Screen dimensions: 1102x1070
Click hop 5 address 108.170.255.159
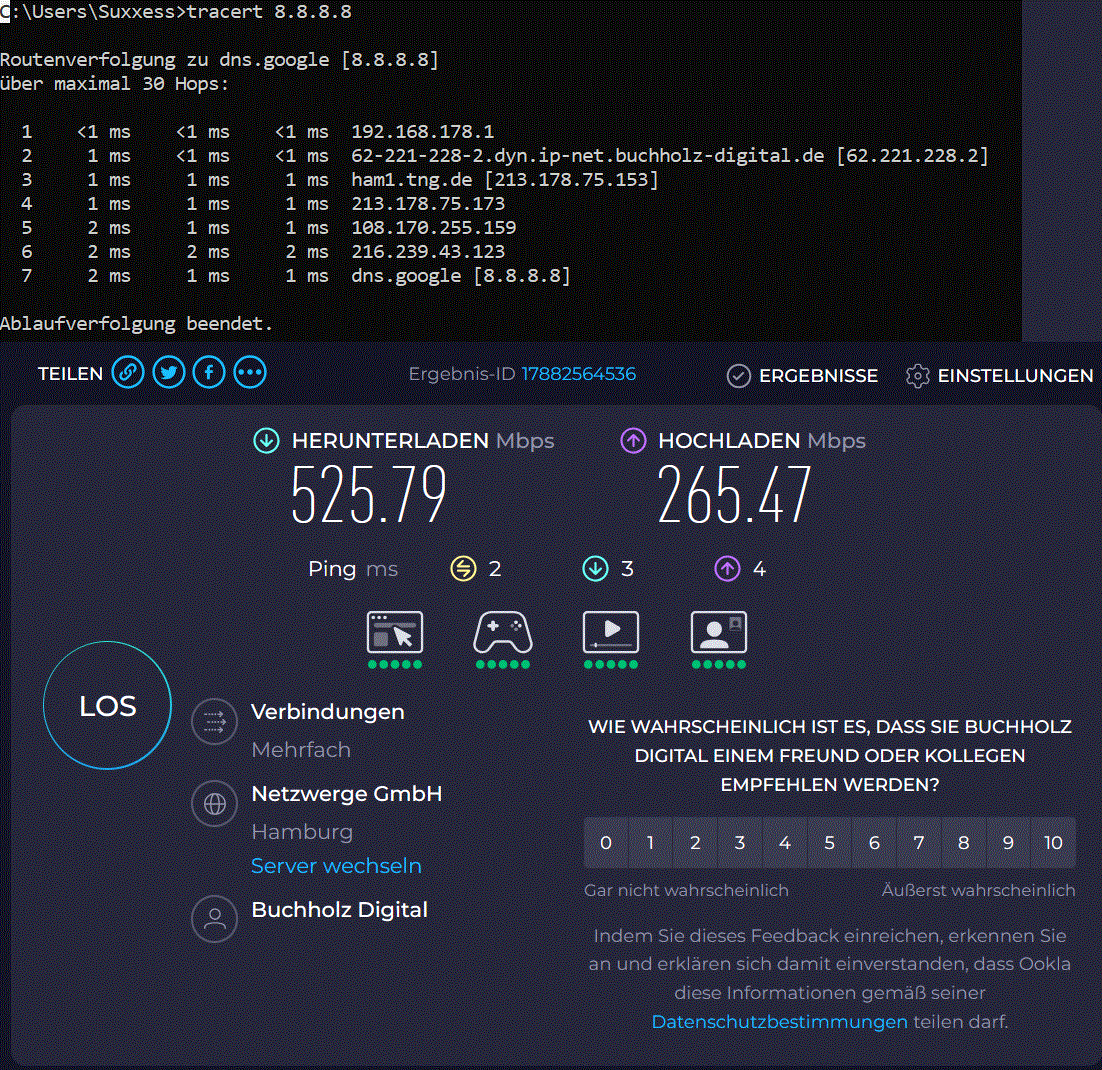tap(434, 227)
